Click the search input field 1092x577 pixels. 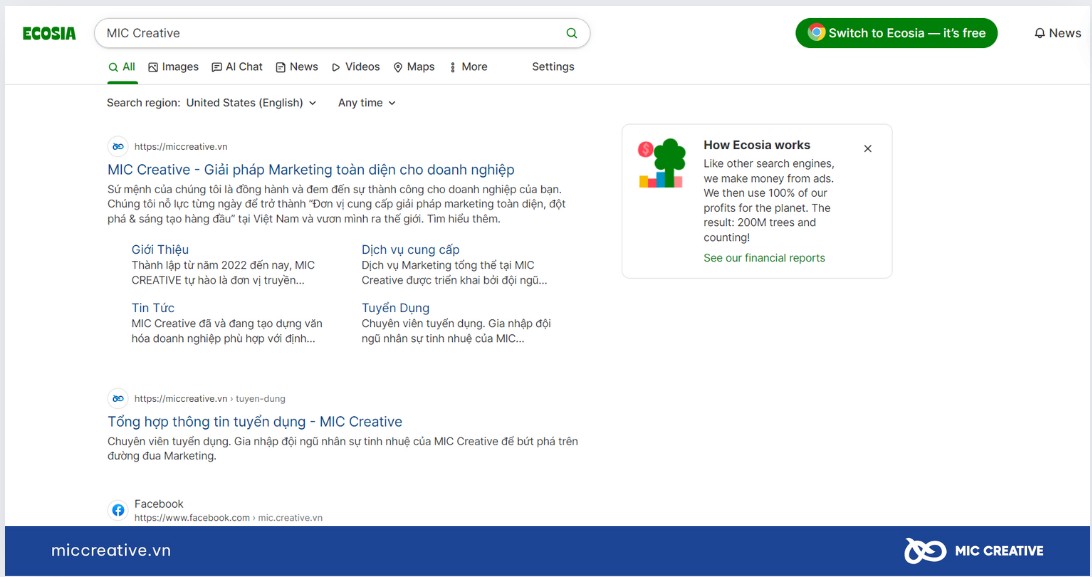(x=330, y=33)
